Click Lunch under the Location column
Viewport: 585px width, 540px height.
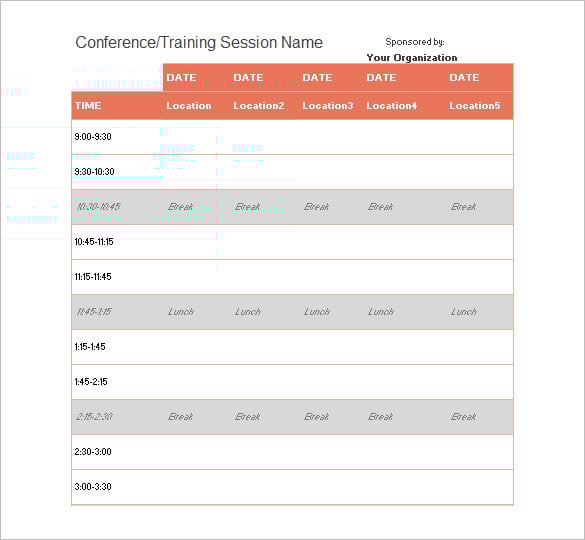point(181,312)
